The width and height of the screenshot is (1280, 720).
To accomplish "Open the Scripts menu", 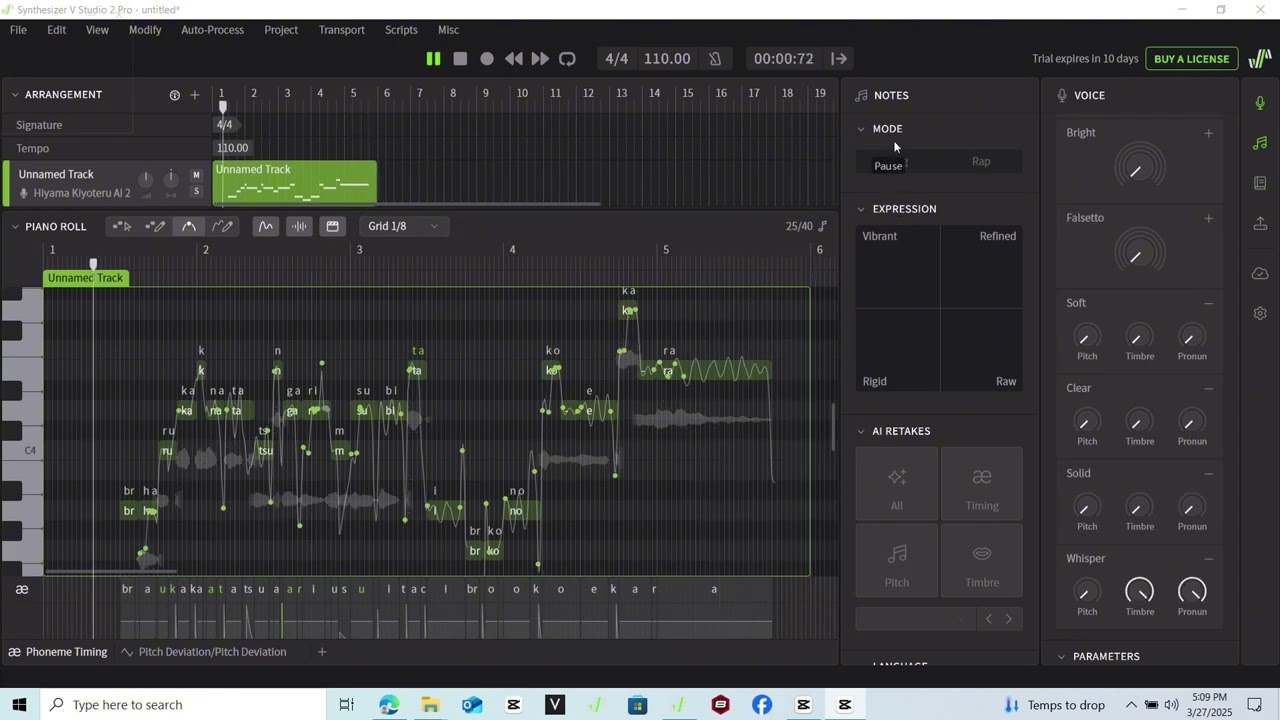I will click(x=401, y=30).
